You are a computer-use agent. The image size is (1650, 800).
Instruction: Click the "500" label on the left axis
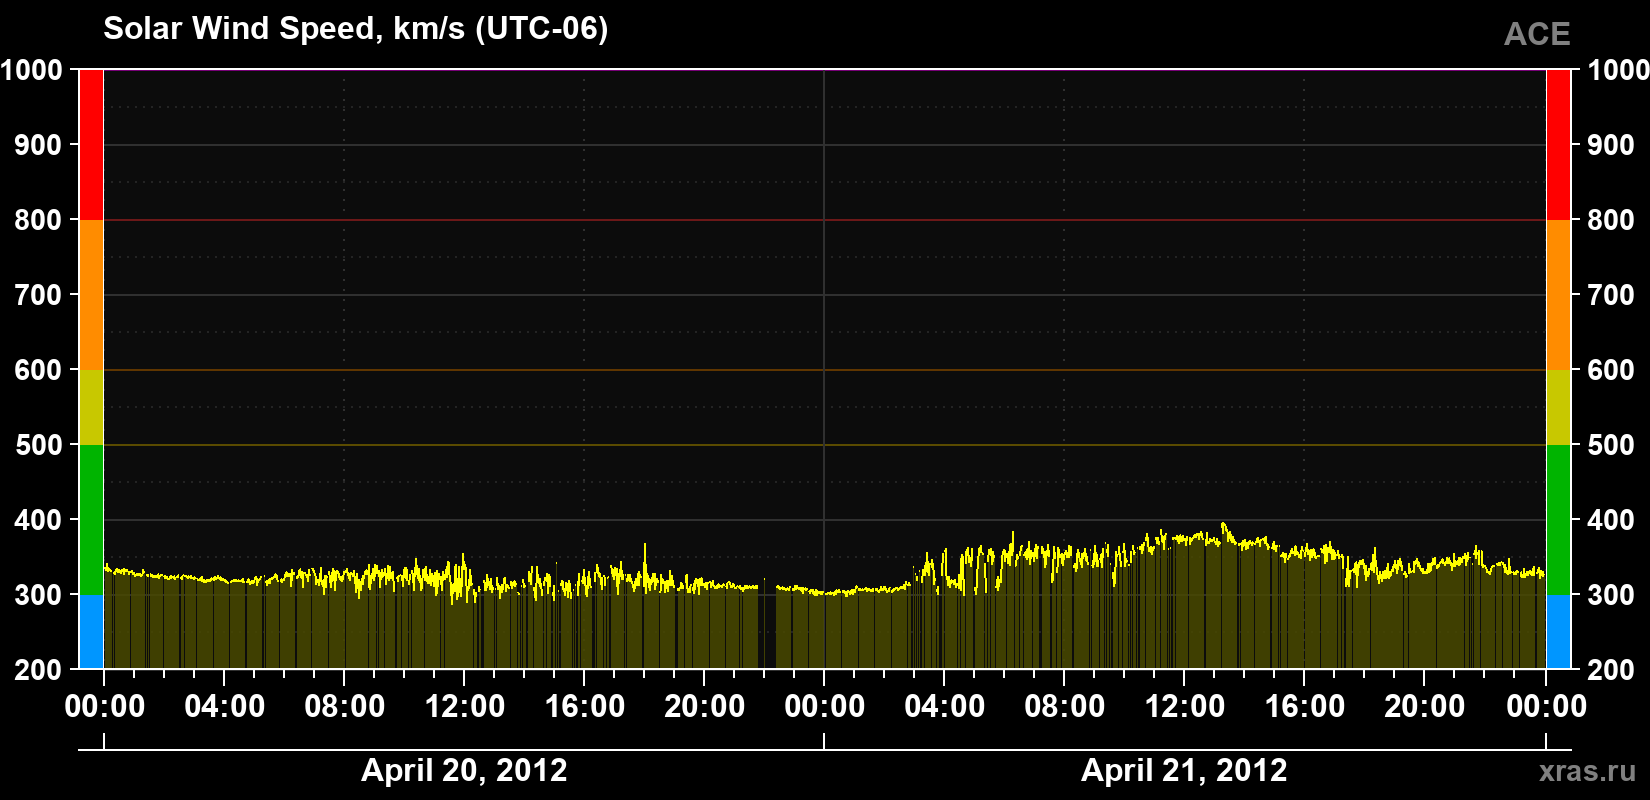pos(39,445)
